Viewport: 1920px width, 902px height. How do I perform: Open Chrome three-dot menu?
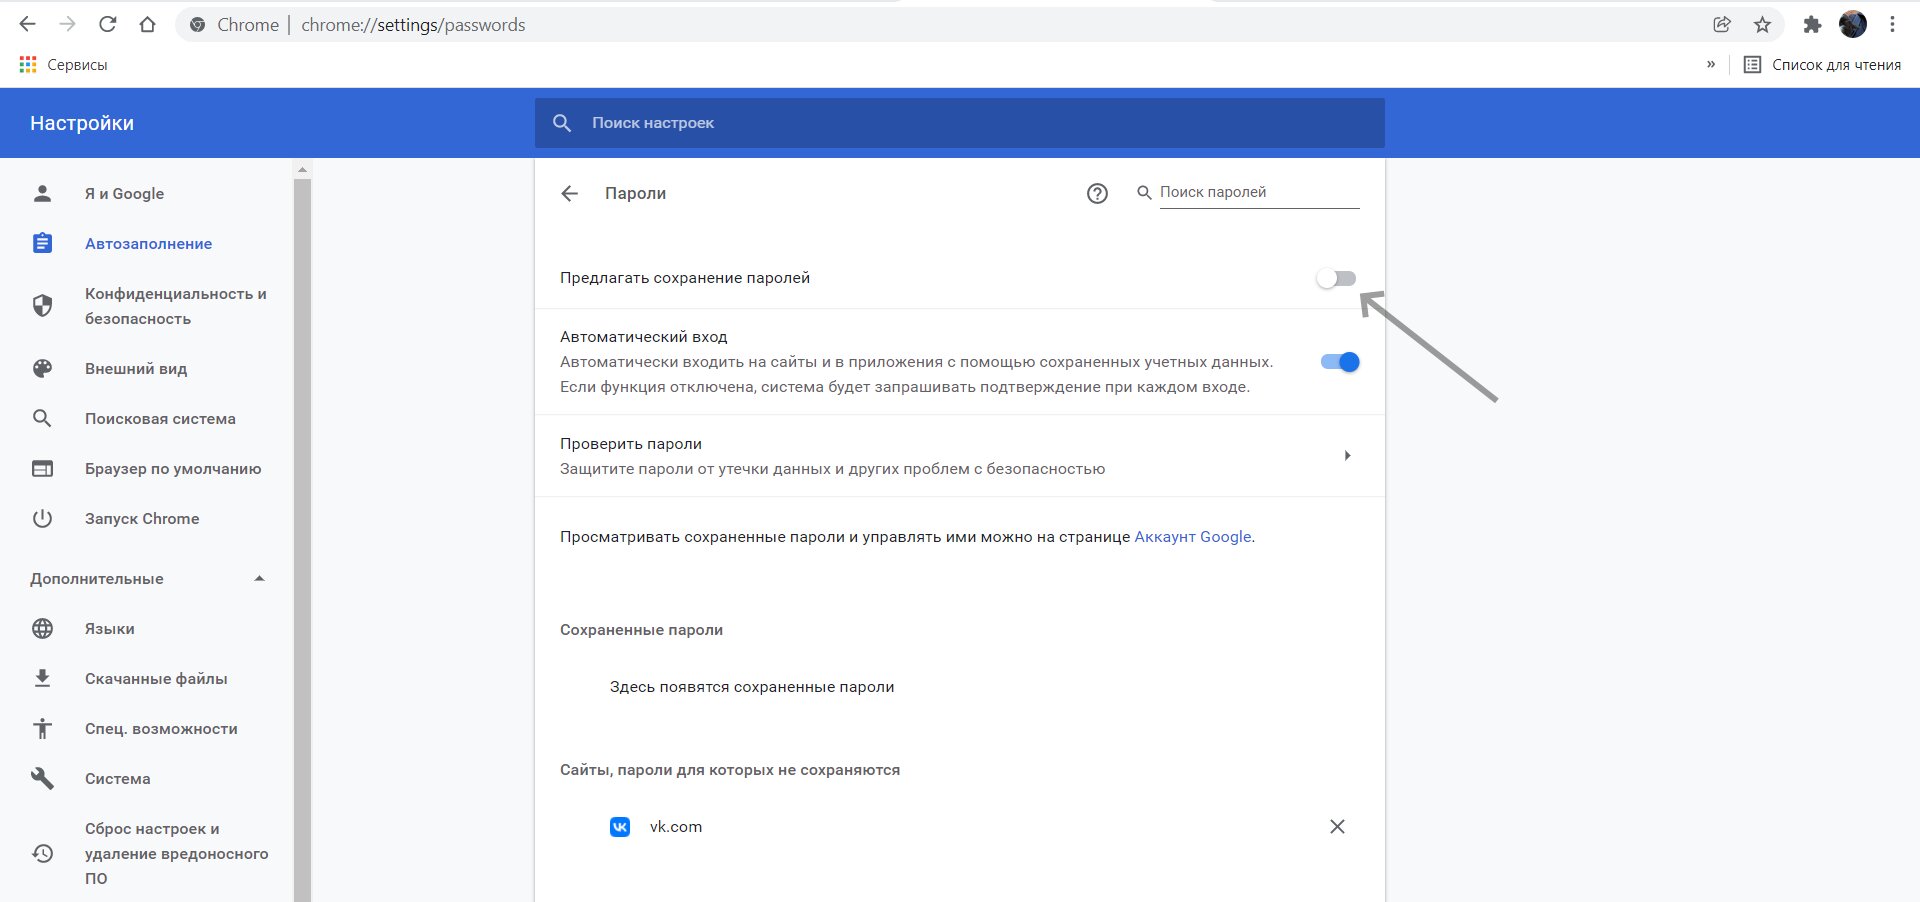pyautogui.click(x=1892, y=24)
